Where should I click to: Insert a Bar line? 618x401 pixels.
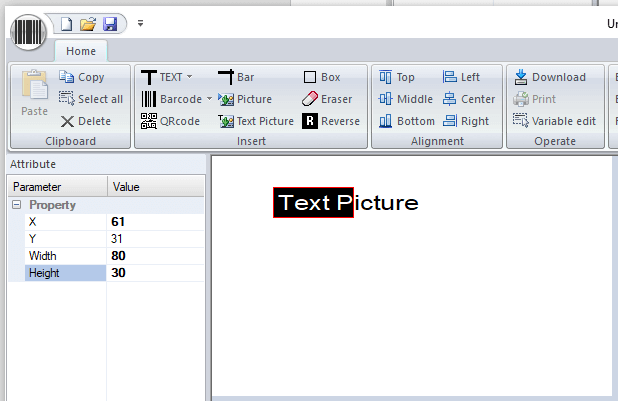[x=236, y=77]
